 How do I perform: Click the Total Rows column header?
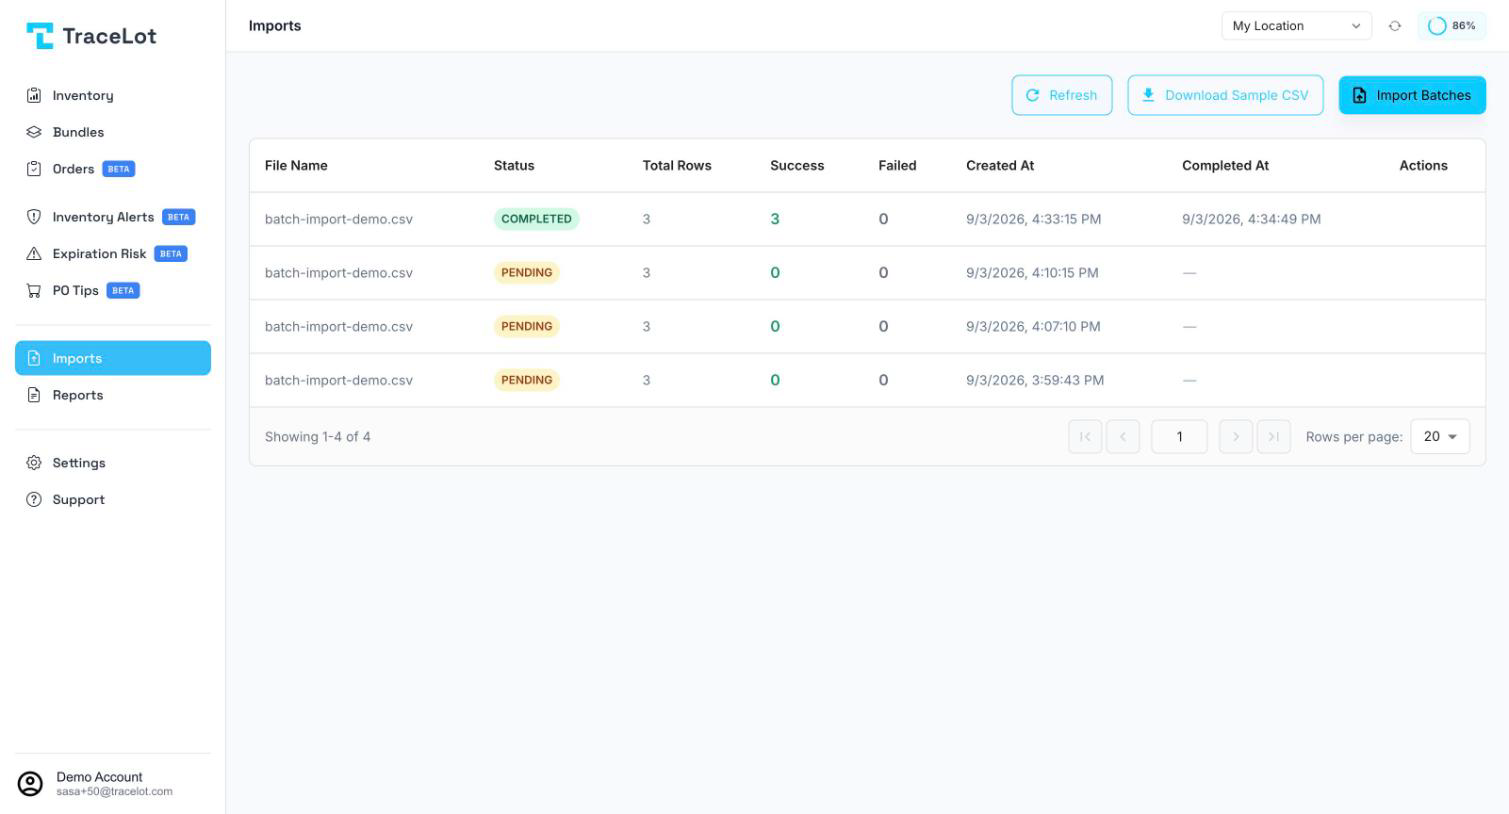tap(677, 166)
